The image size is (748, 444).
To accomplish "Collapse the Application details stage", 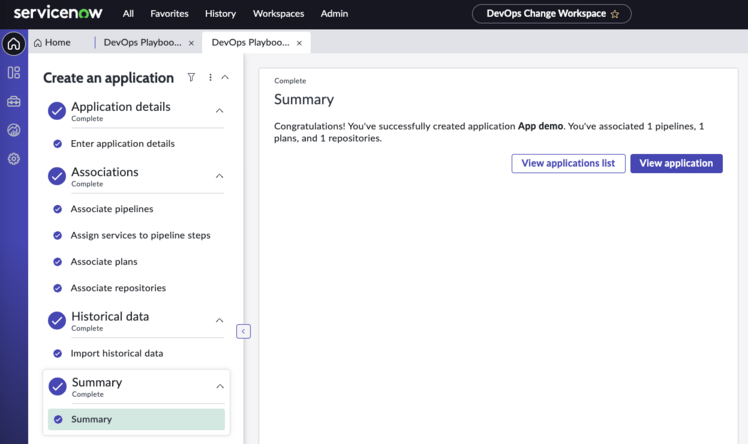I will (219, 111).
